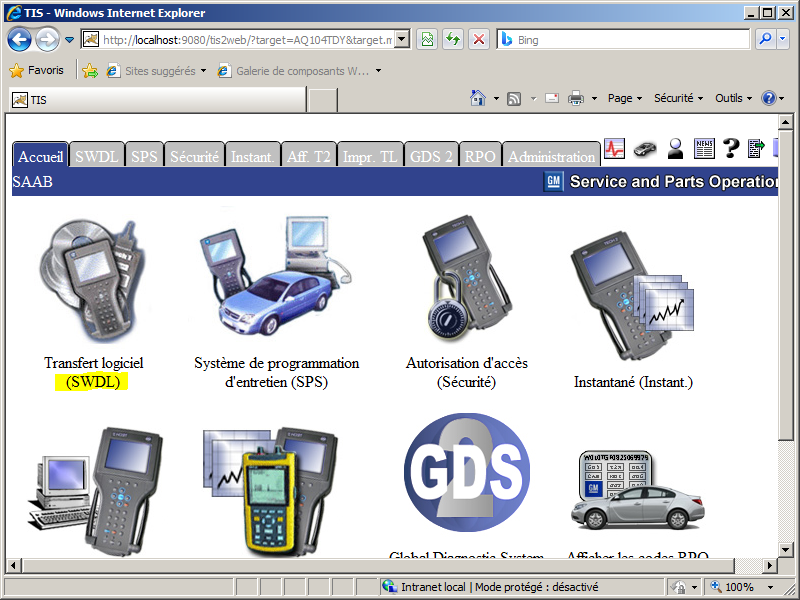Screen dimensions: 800x600
Task: Click the question mark help icon
Action: tap(731, 148)
